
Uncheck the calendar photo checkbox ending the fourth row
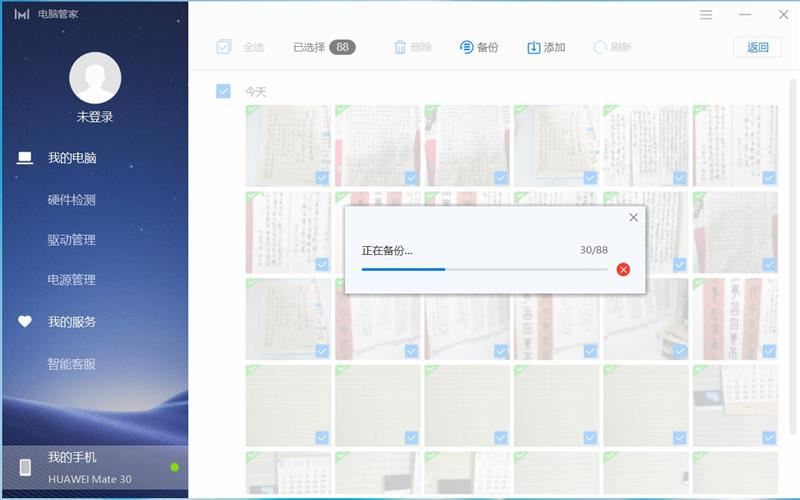pos(769,437)
